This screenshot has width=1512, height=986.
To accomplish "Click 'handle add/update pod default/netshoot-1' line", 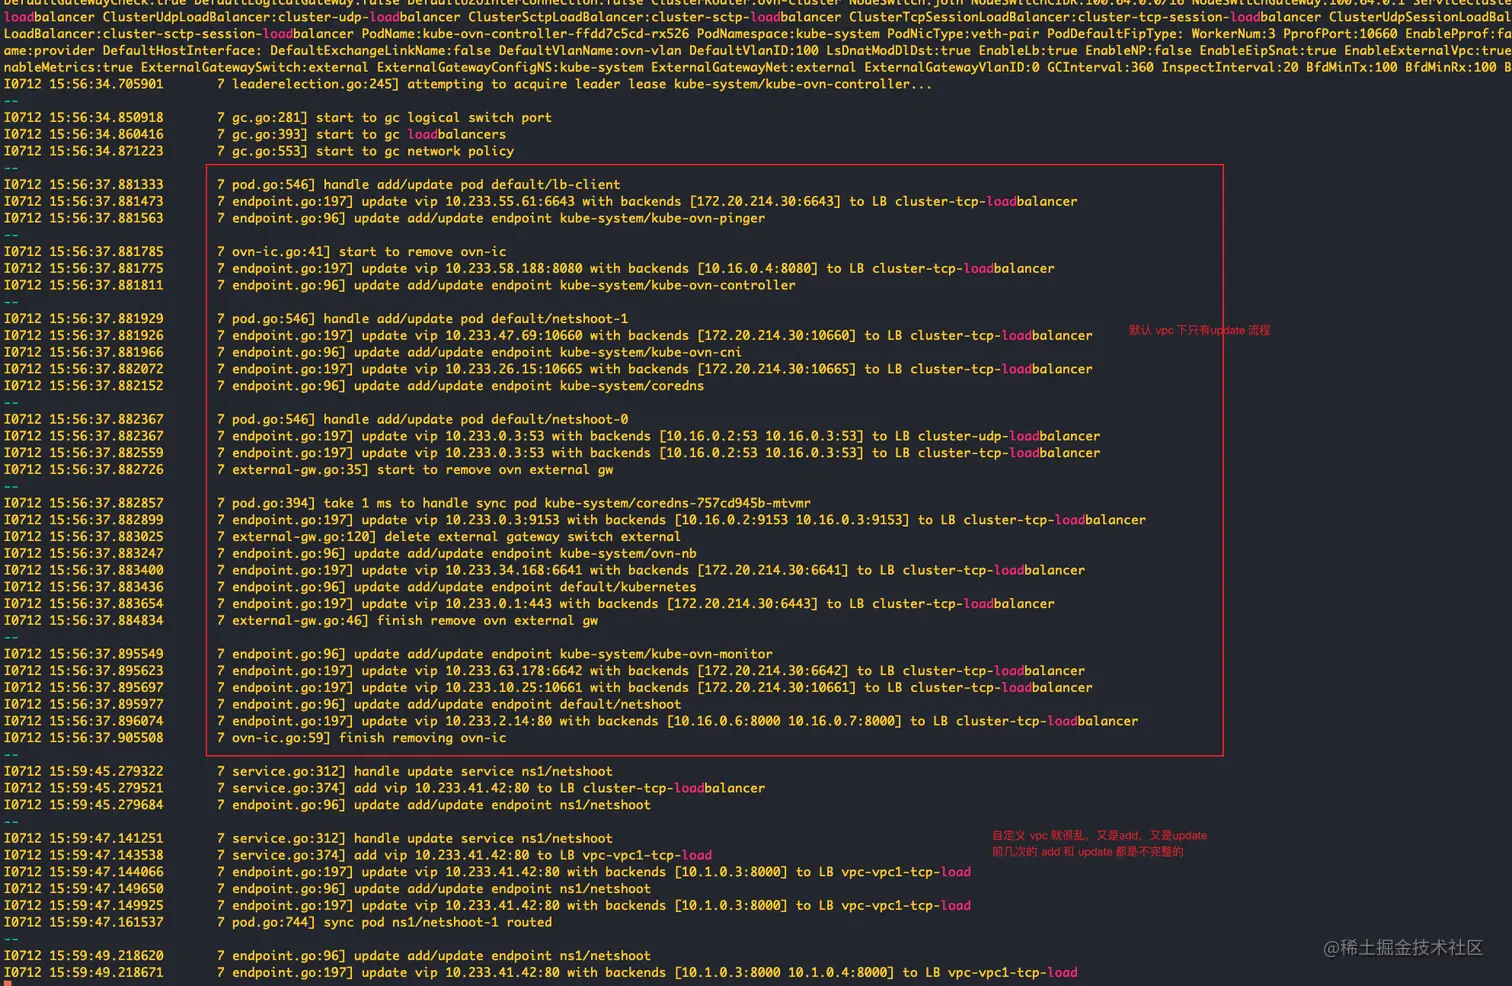I will [316, 318].
